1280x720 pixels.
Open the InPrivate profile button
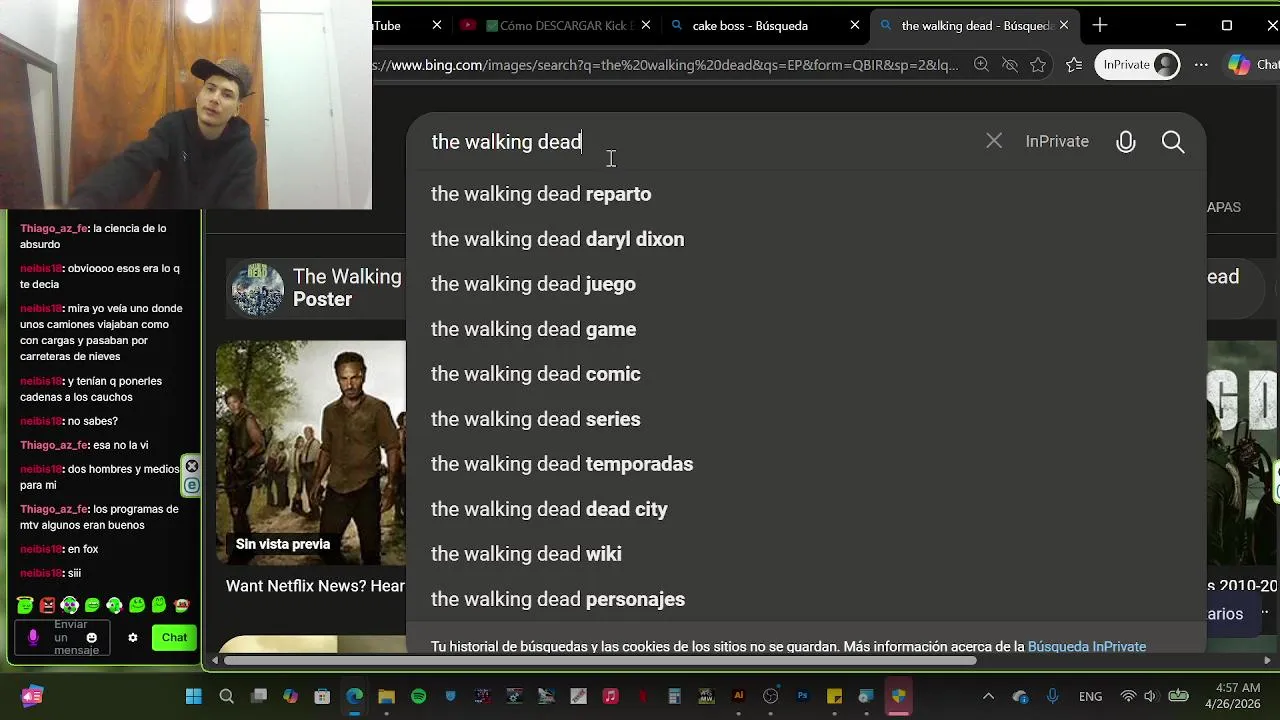[x=1137, y=65]
